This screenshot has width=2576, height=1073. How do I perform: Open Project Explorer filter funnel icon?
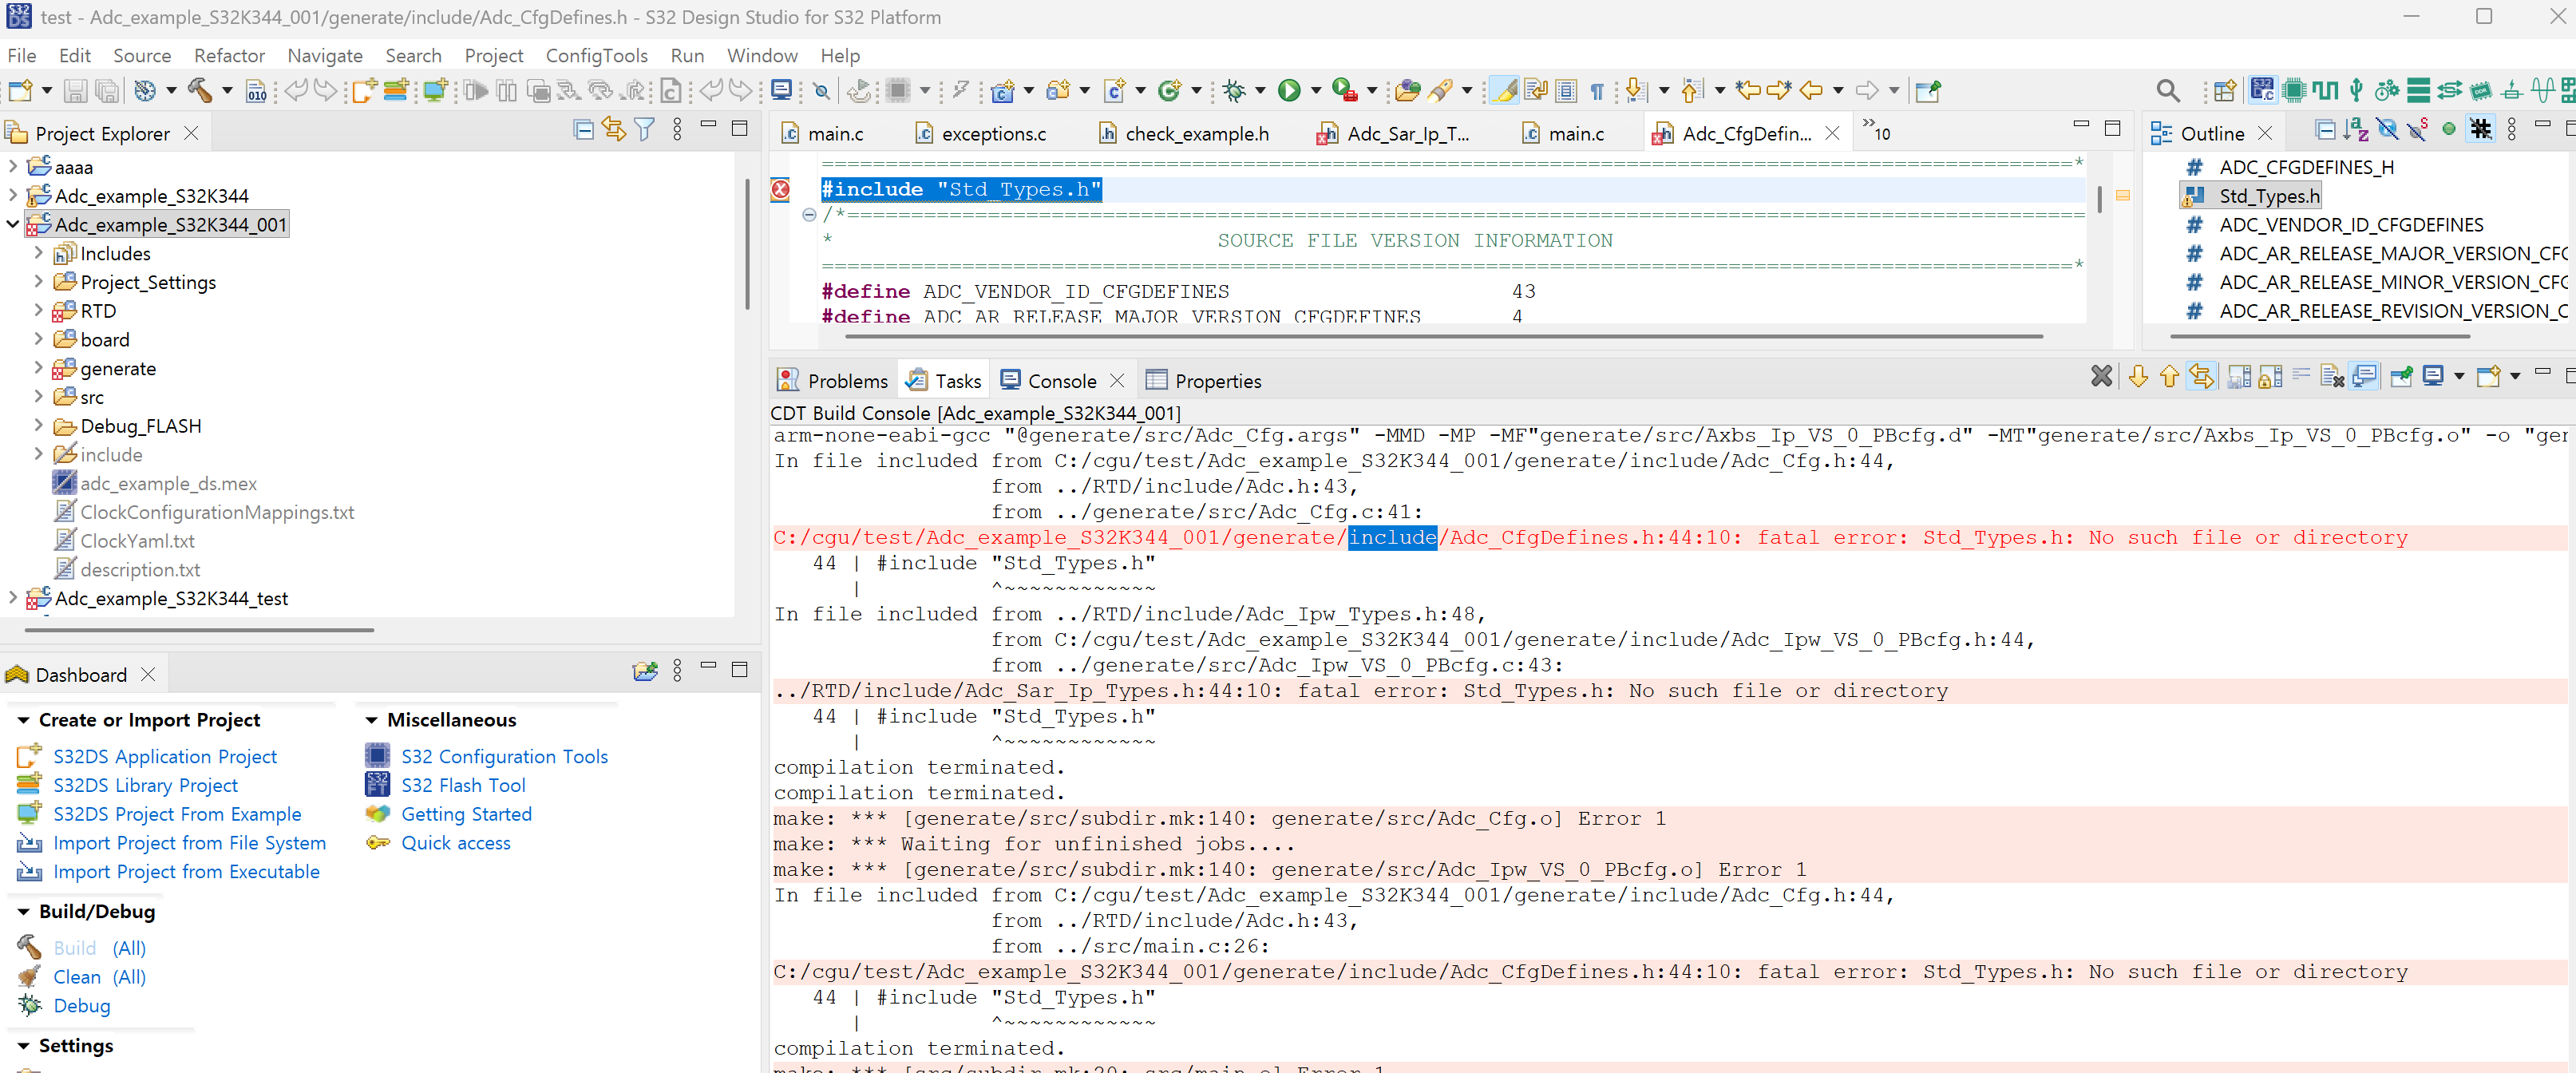pyautogui.click(x=645, y=129)
